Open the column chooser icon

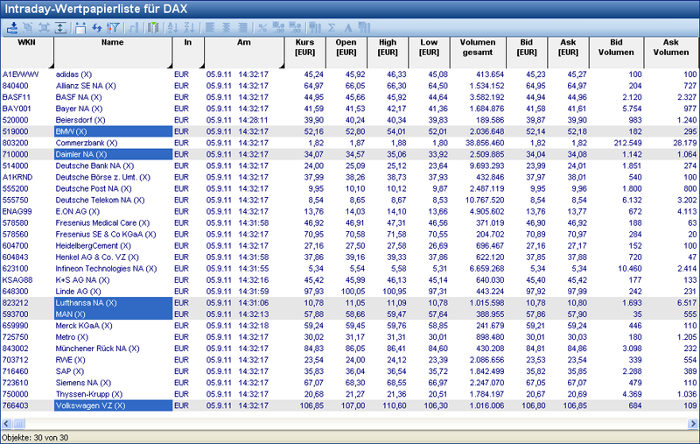pyautogui.click(x=154, y=27)
